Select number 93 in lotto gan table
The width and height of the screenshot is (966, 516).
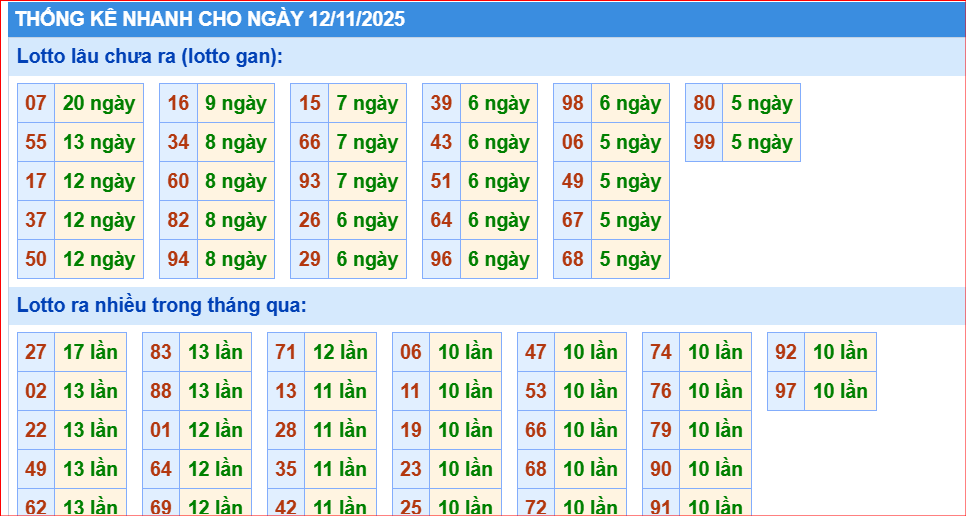(x=309, y=181)
